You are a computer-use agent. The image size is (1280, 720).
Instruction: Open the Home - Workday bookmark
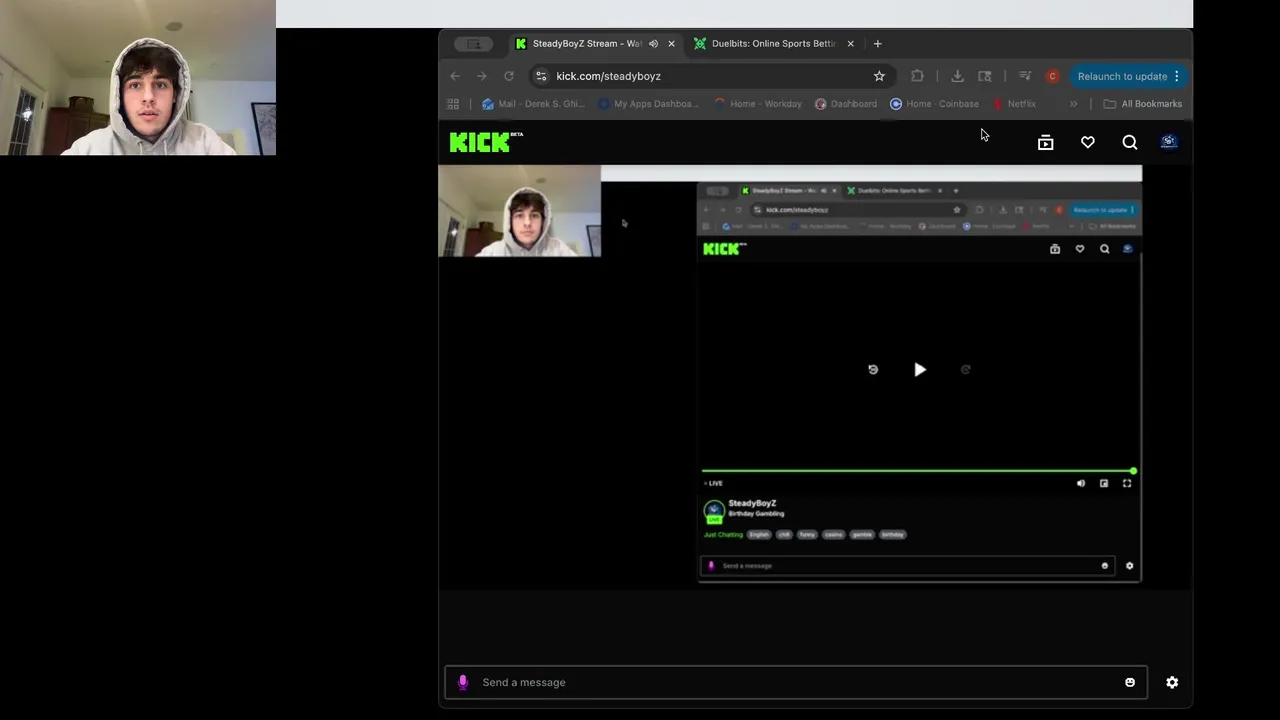pos(758,104)
